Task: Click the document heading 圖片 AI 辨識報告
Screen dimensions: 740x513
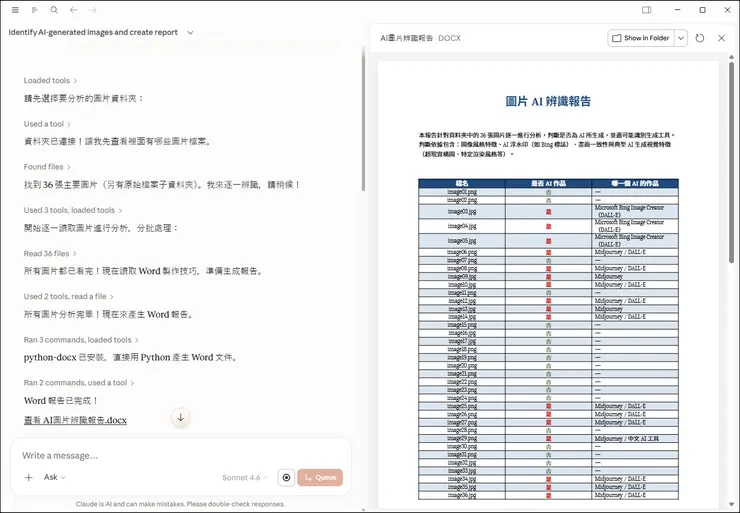Action: (548, 101)
